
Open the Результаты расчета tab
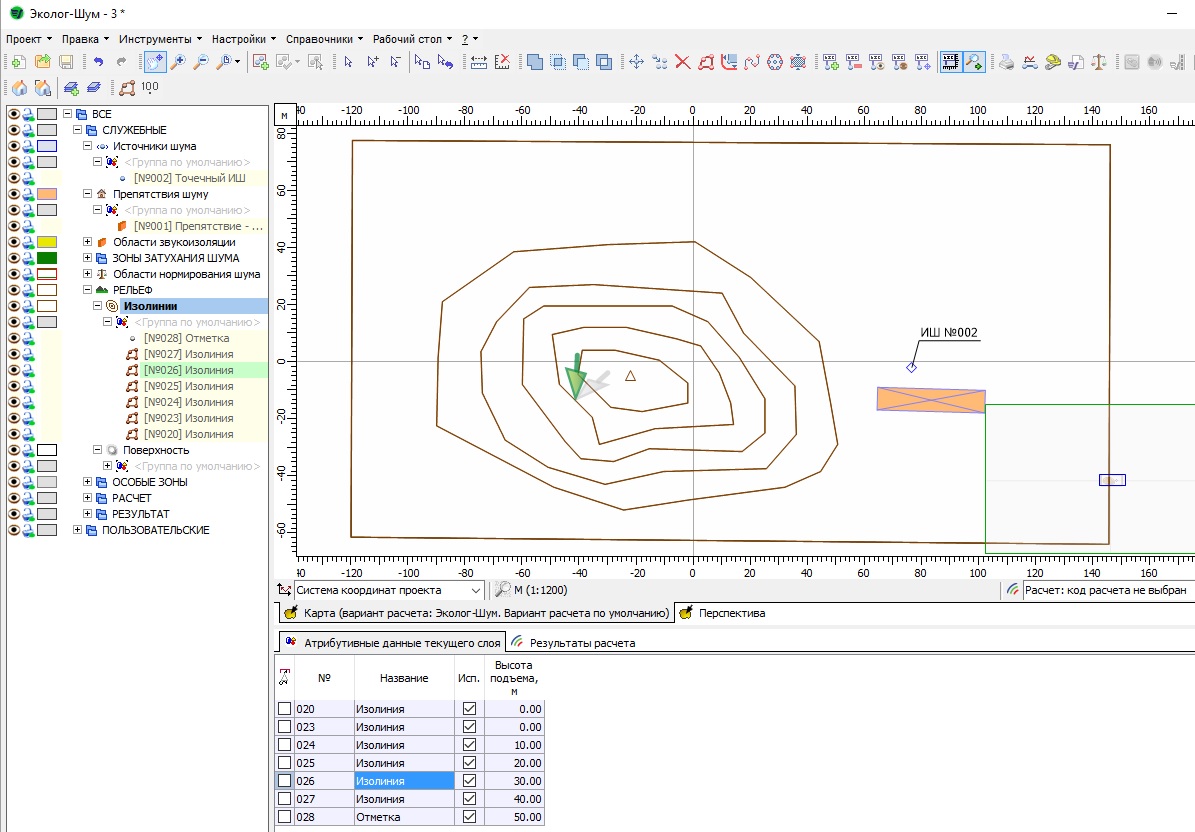(x=582, y=643)
